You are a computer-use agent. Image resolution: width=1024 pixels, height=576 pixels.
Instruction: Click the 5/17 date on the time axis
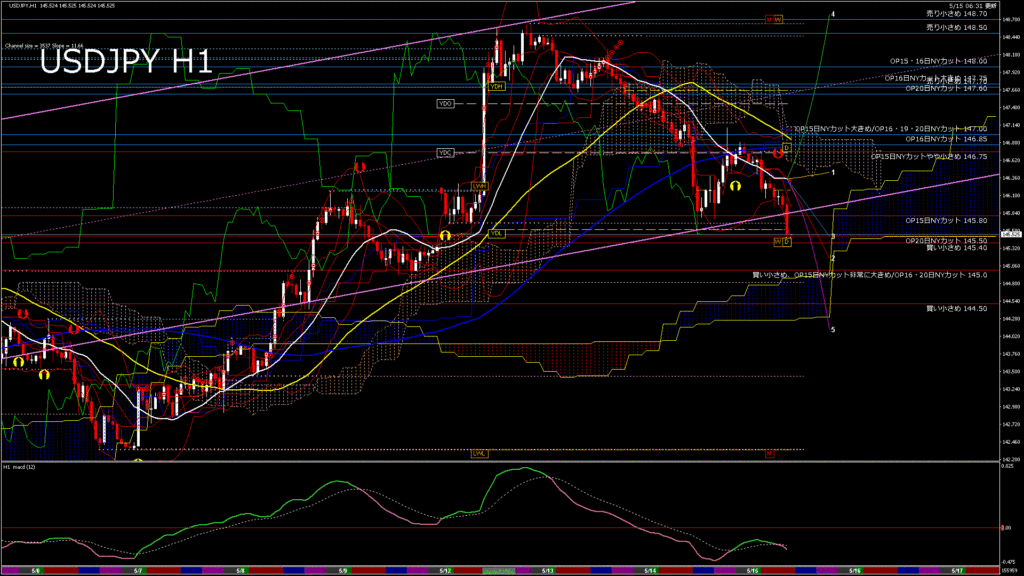957,571
